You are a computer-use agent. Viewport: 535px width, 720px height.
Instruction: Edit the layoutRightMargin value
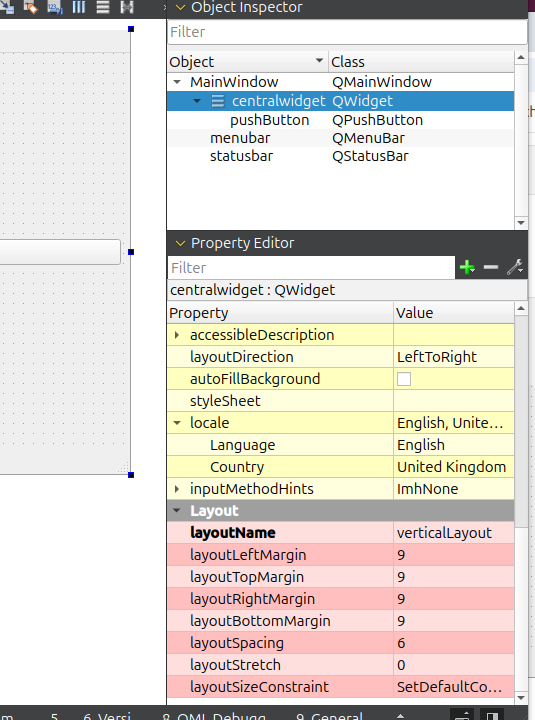point(454,599)
